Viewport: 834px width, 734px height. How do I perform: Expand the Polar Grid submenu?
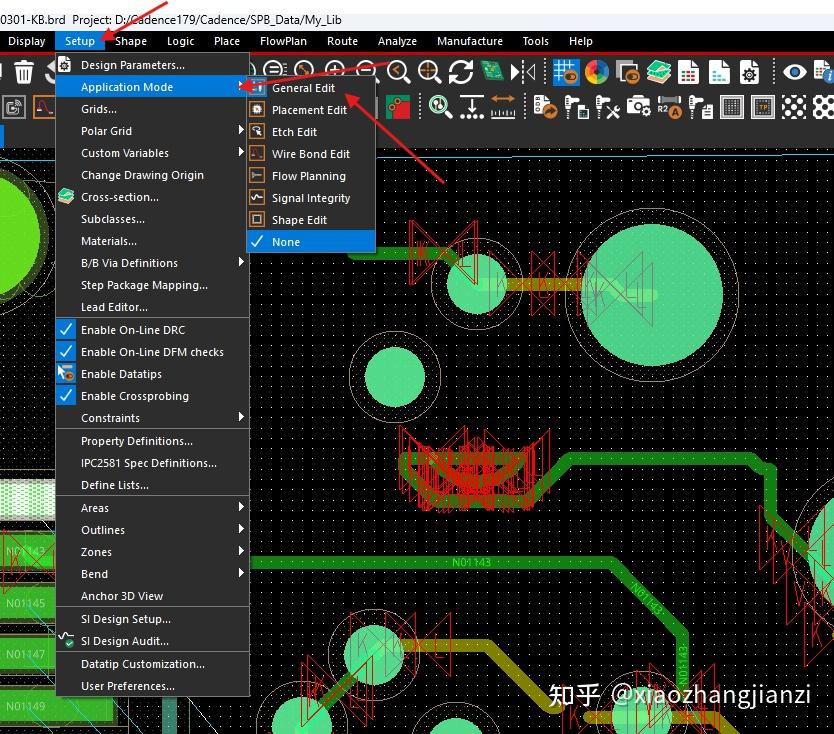tap(152, 131)
